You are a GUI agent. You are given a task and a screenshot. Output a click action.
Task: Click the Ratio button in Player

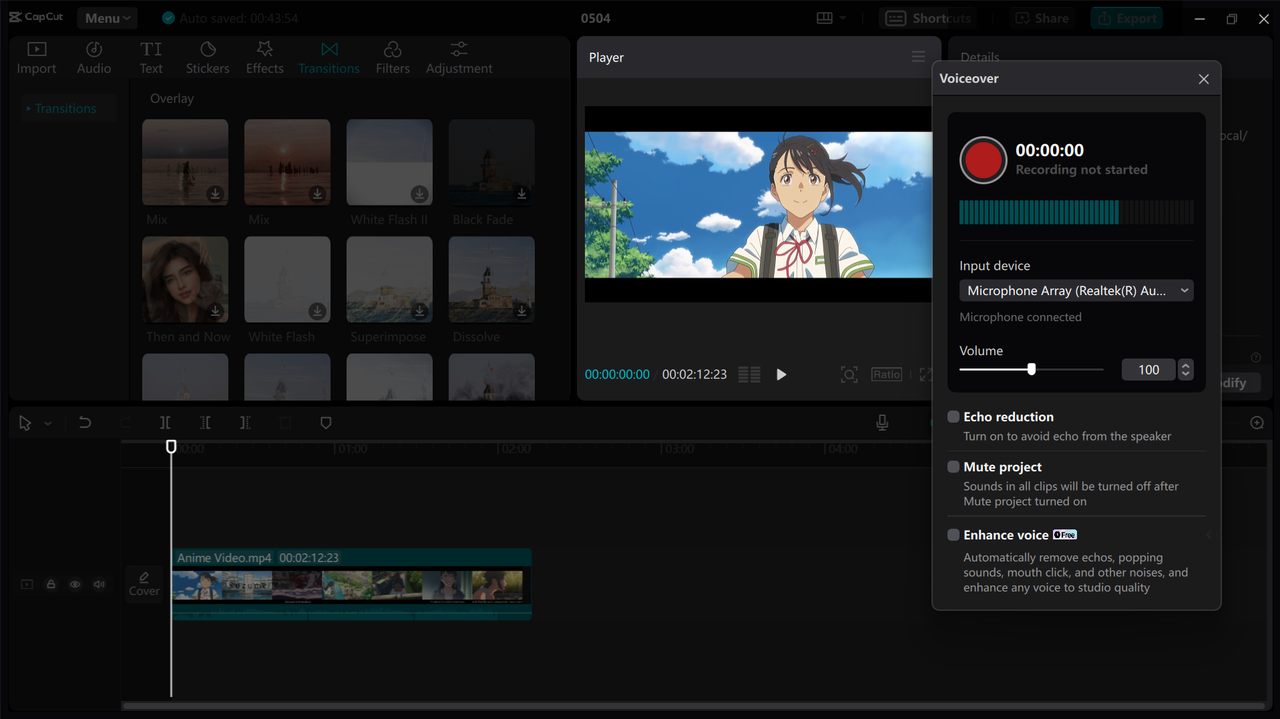pos(886,374)
